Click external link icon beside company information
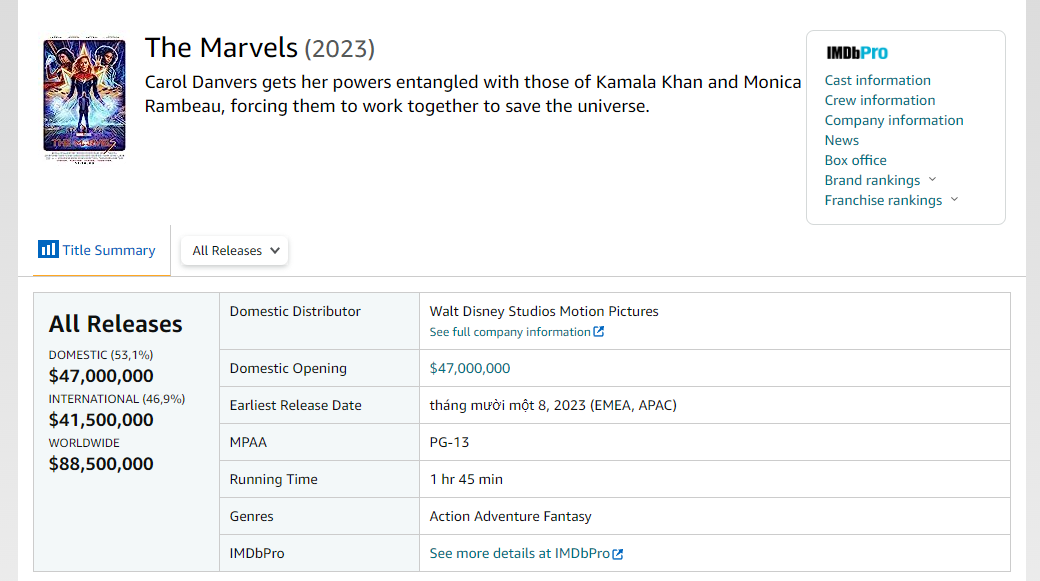1040x581 pixels. pos(599,332)
